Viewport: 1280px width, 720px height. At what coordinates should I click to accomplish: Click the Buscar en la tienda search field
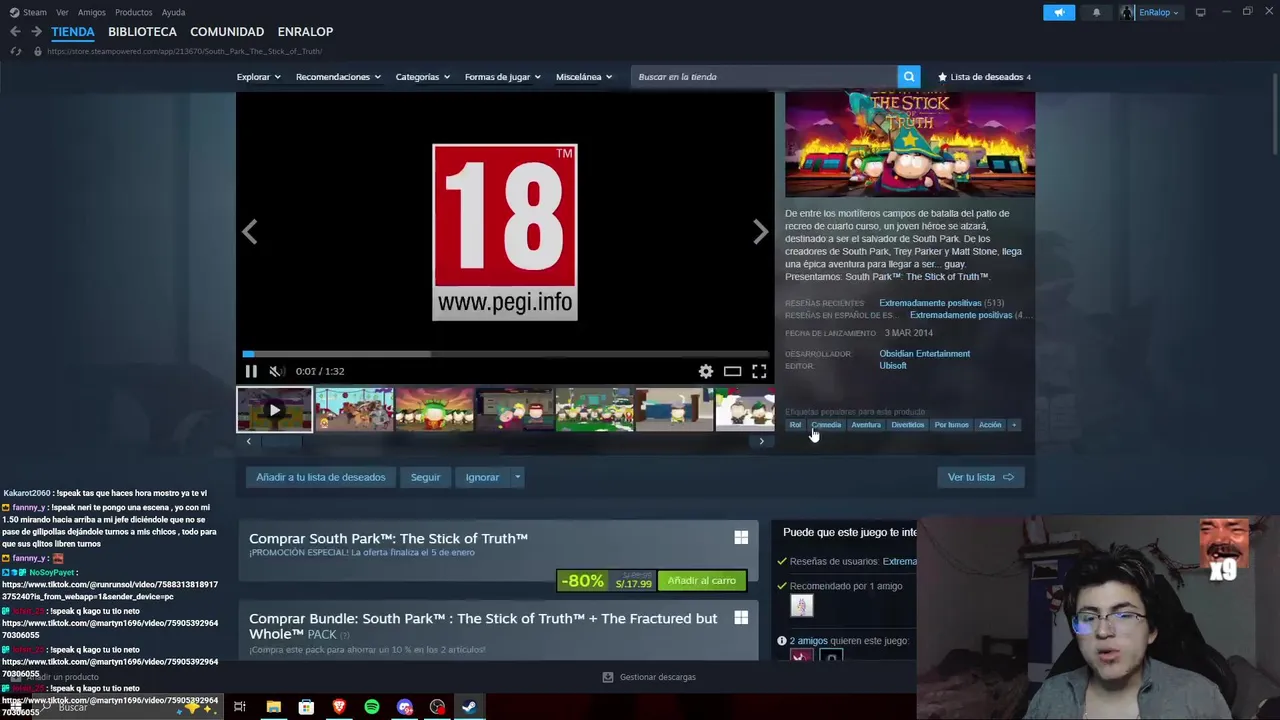pos(765,77)
